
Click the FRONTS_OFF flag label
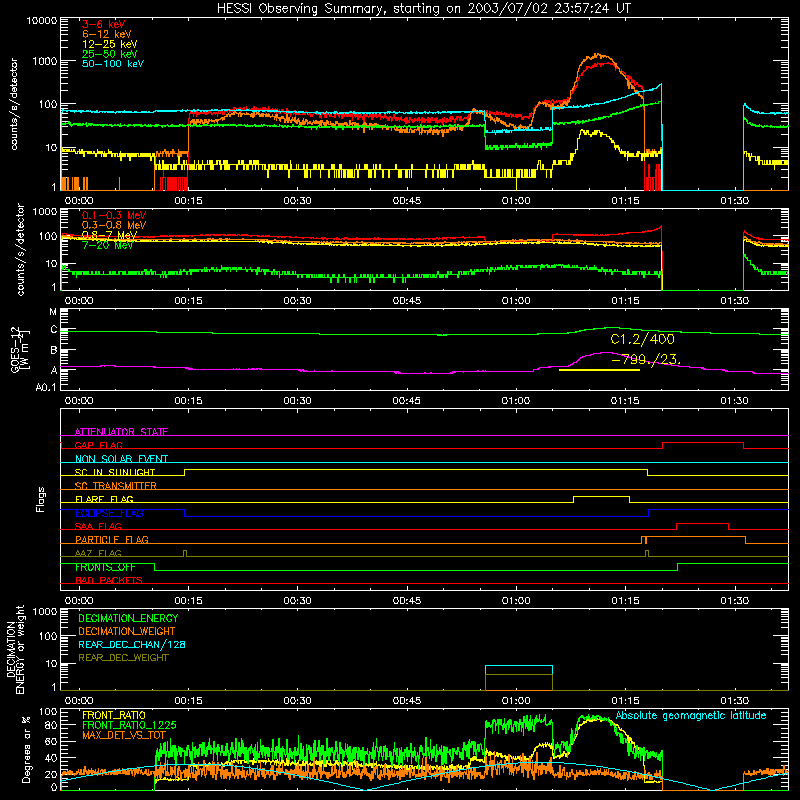[105, 567]
